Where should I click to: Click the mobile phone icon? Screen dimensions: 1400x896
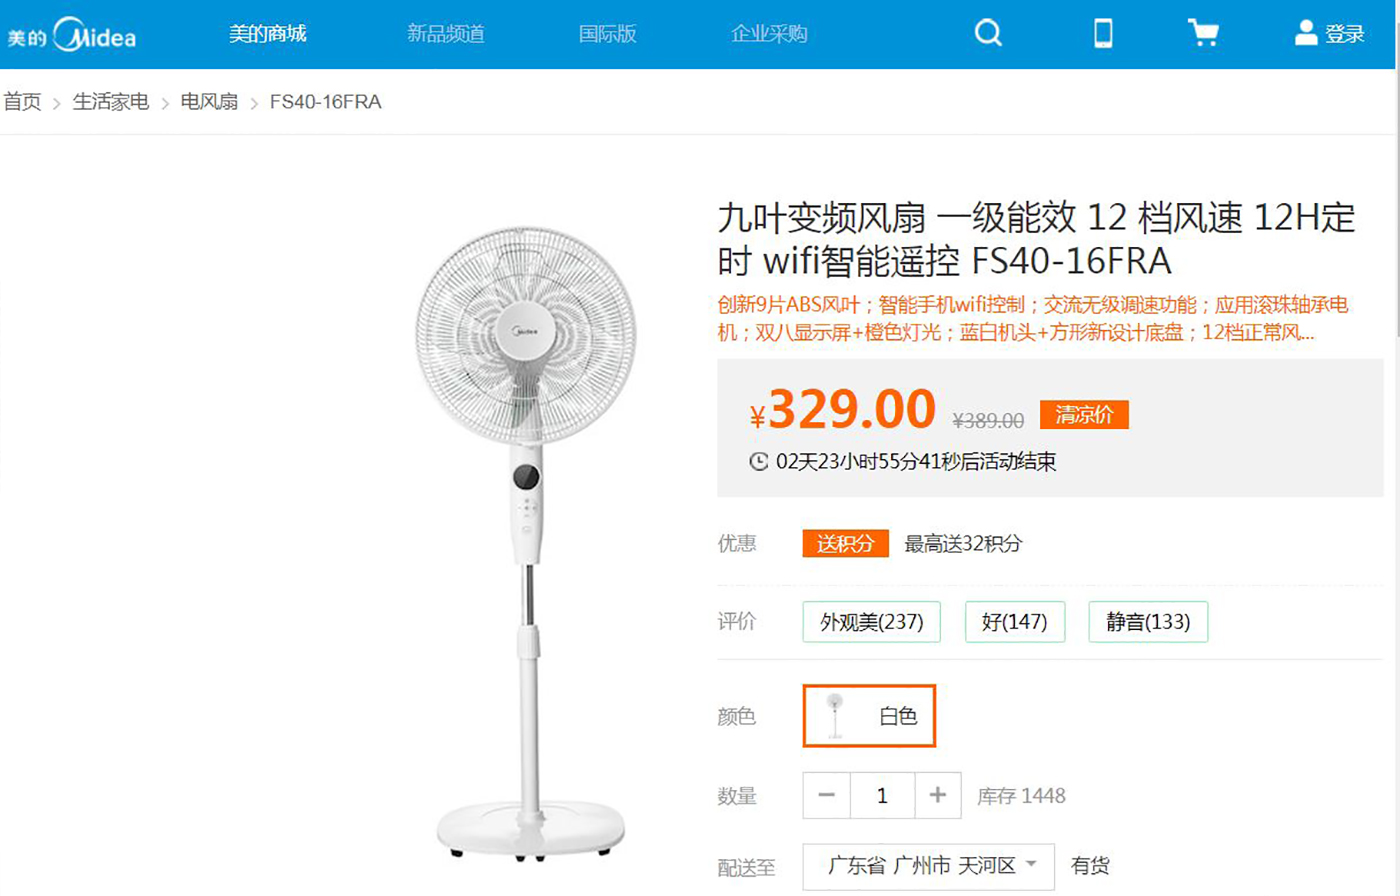pyautogui.click(x=1103, y=33)
